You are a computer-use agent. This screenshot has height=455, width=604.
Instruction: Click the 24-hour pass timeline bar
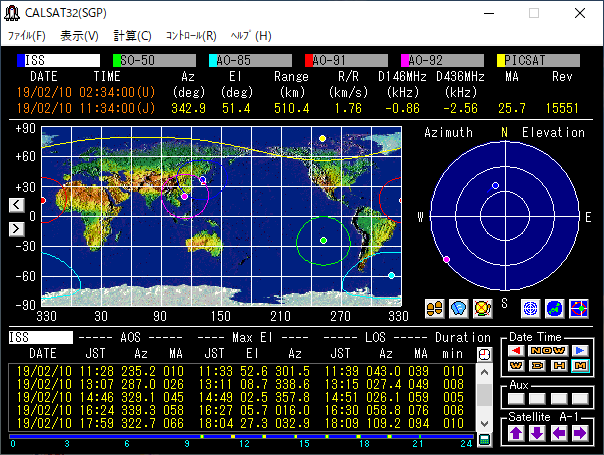coord(242,437)
